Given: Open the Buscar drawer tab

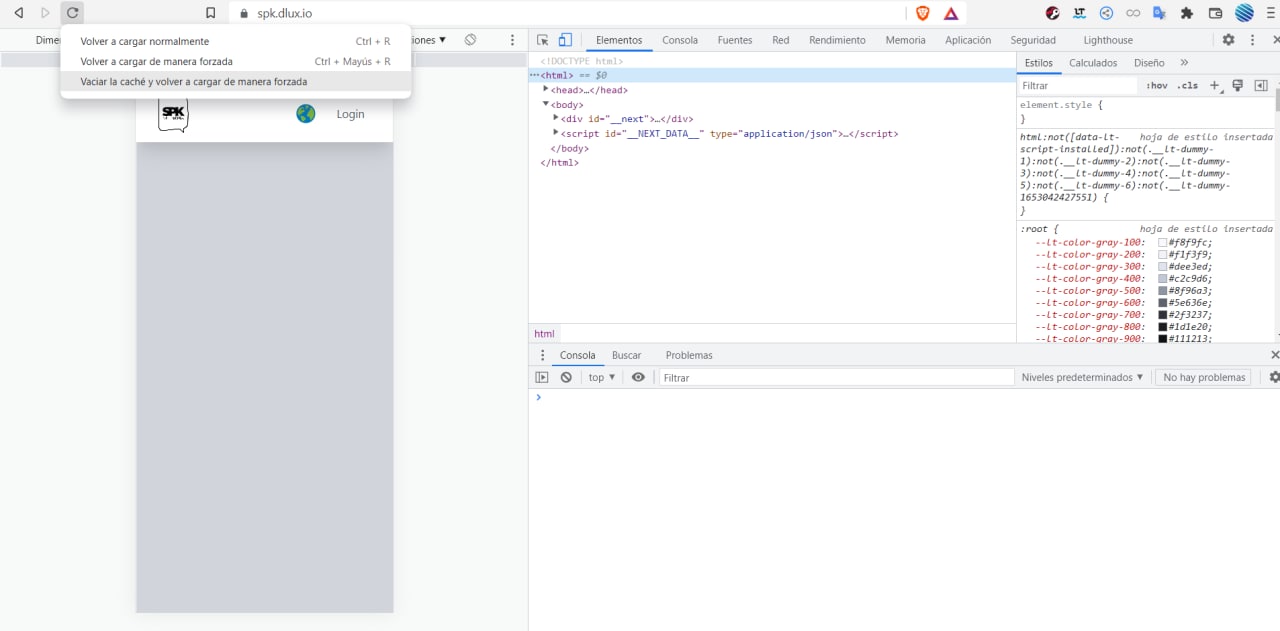Looking at the screenshot, I should coord(627,355).
